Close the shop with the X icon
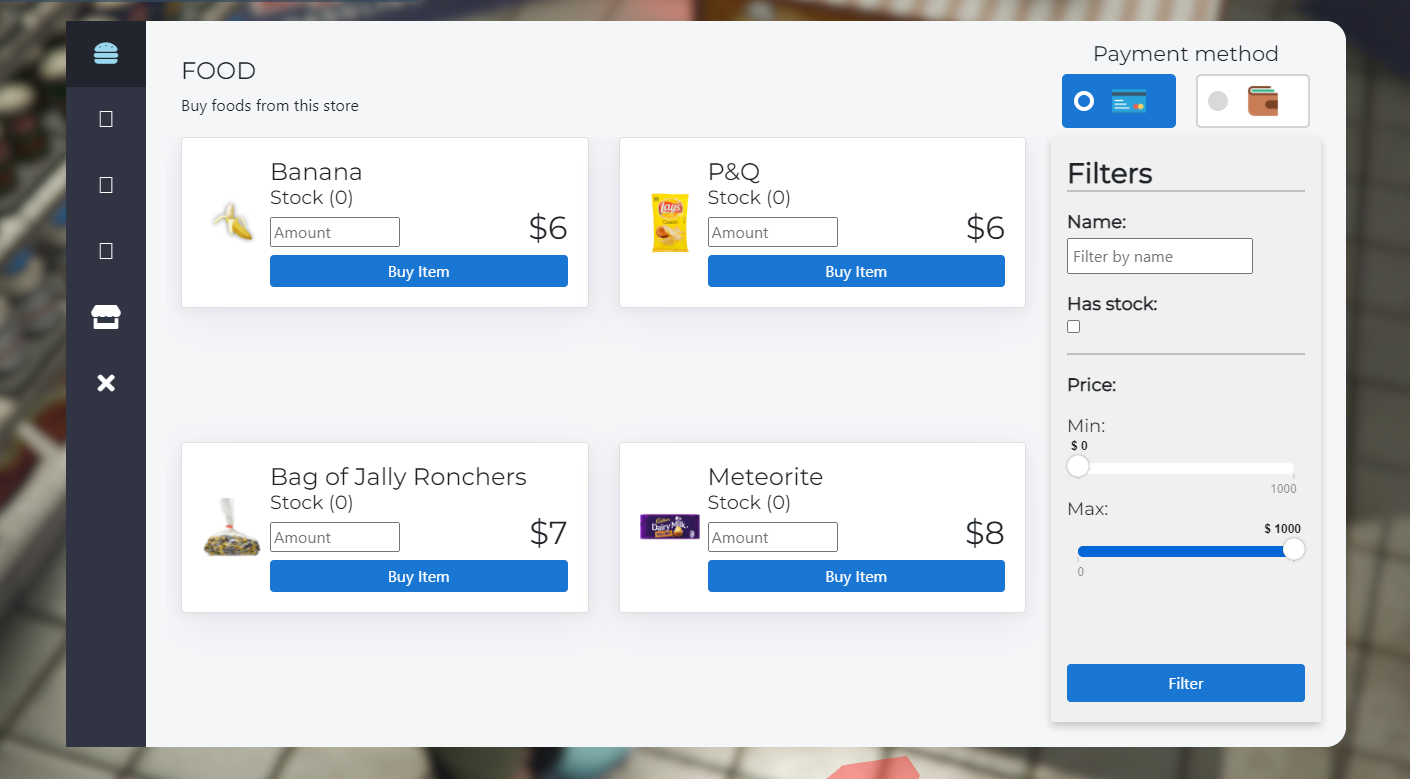The image size is (1410, 779). click(x=106, y=383)
